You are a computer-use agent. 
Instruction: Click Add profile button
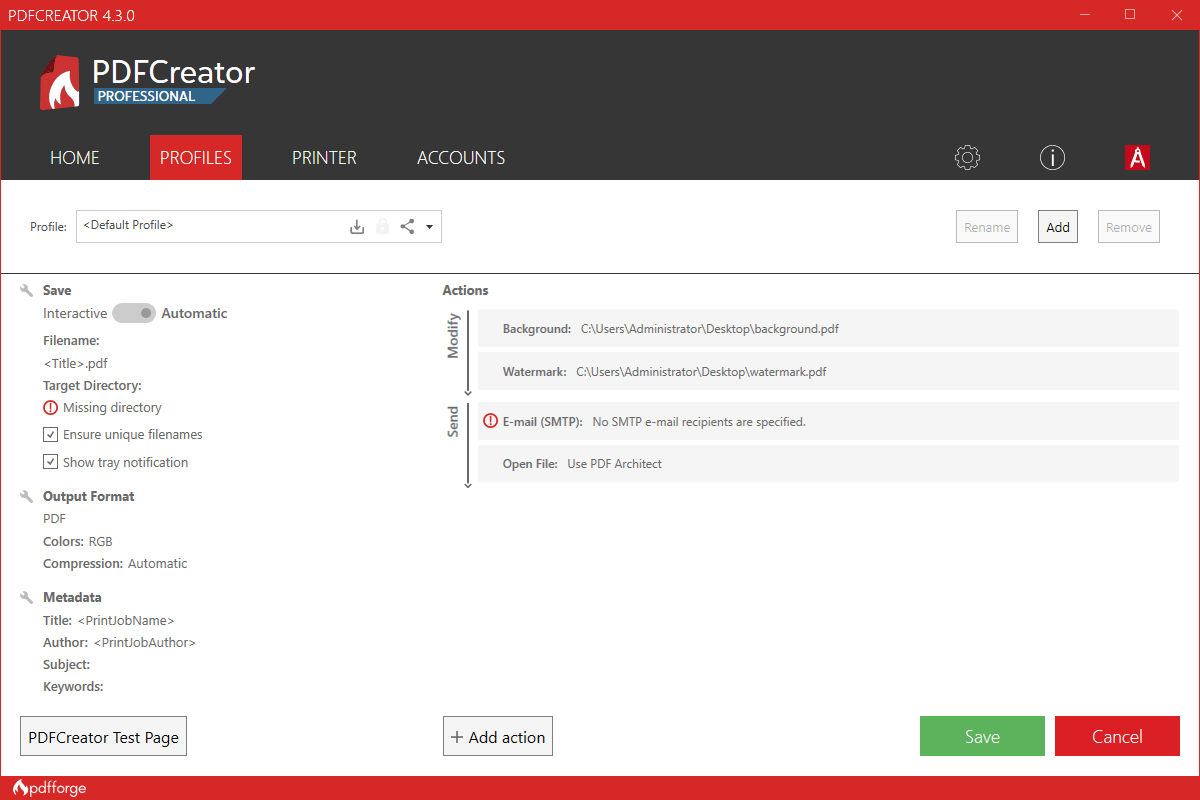click(1058, 227)
